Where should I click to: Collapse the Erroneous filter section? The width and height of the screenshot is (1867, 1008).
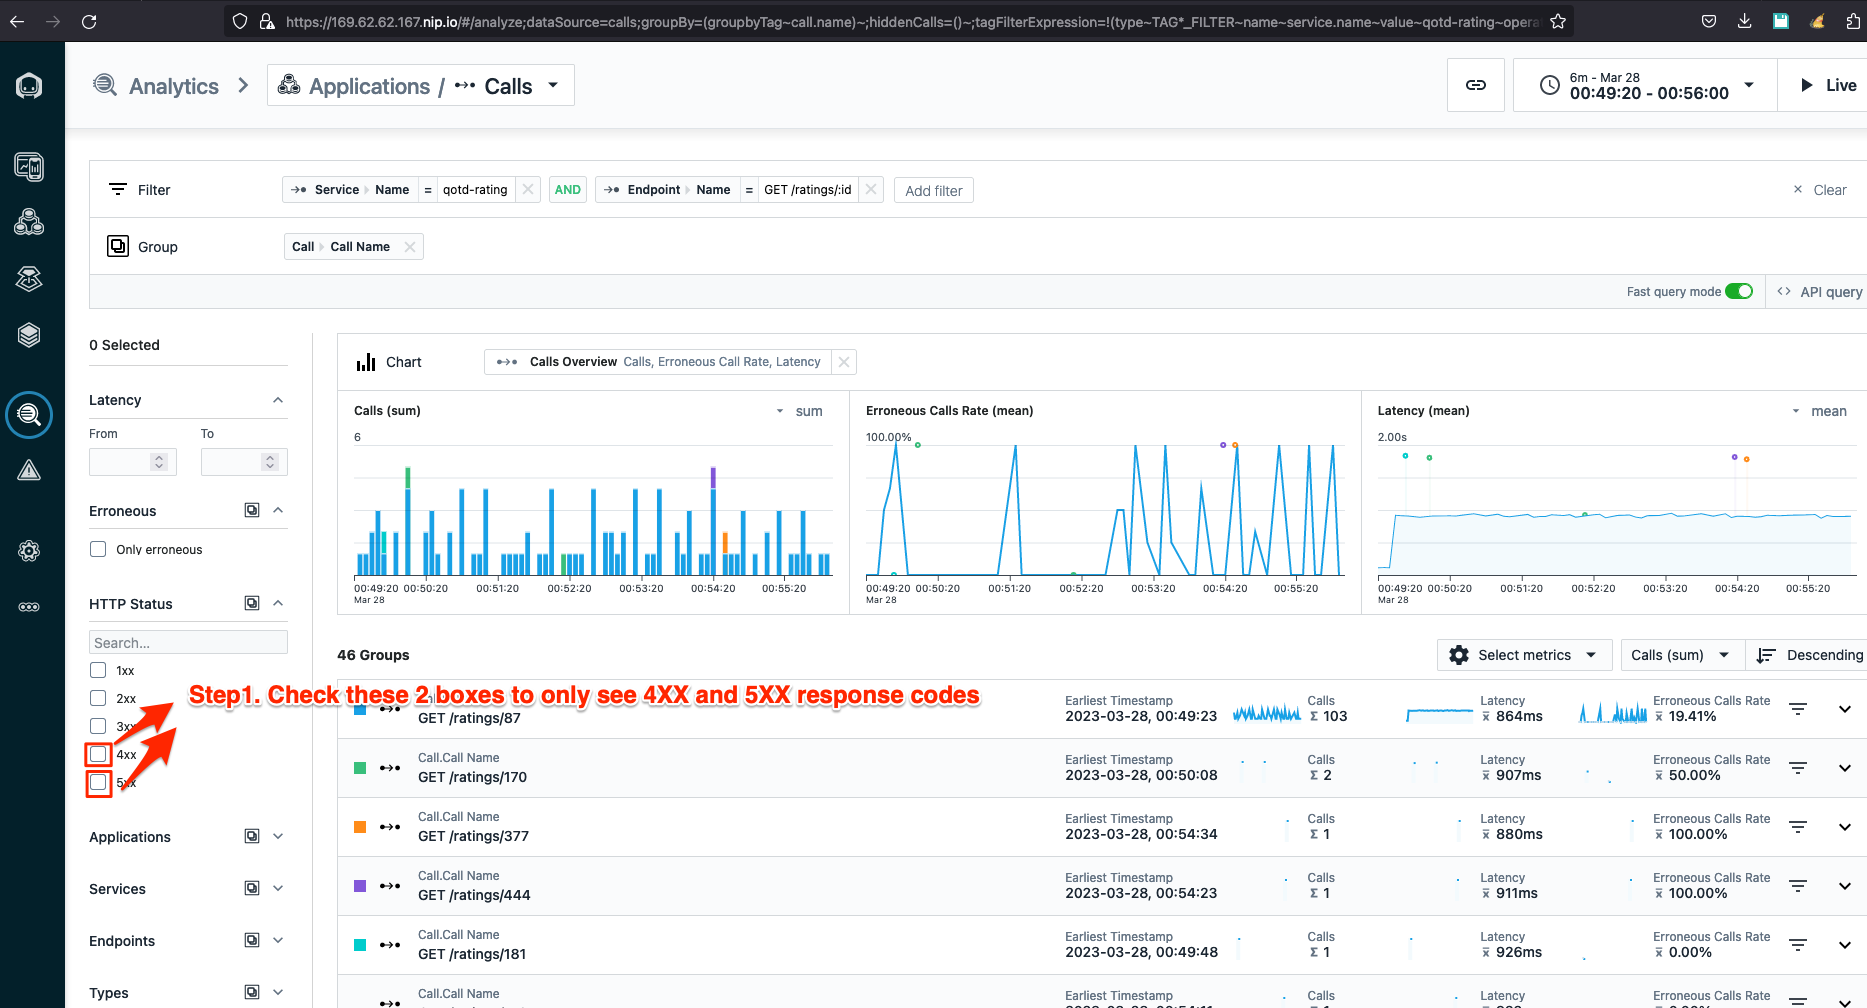278,510
